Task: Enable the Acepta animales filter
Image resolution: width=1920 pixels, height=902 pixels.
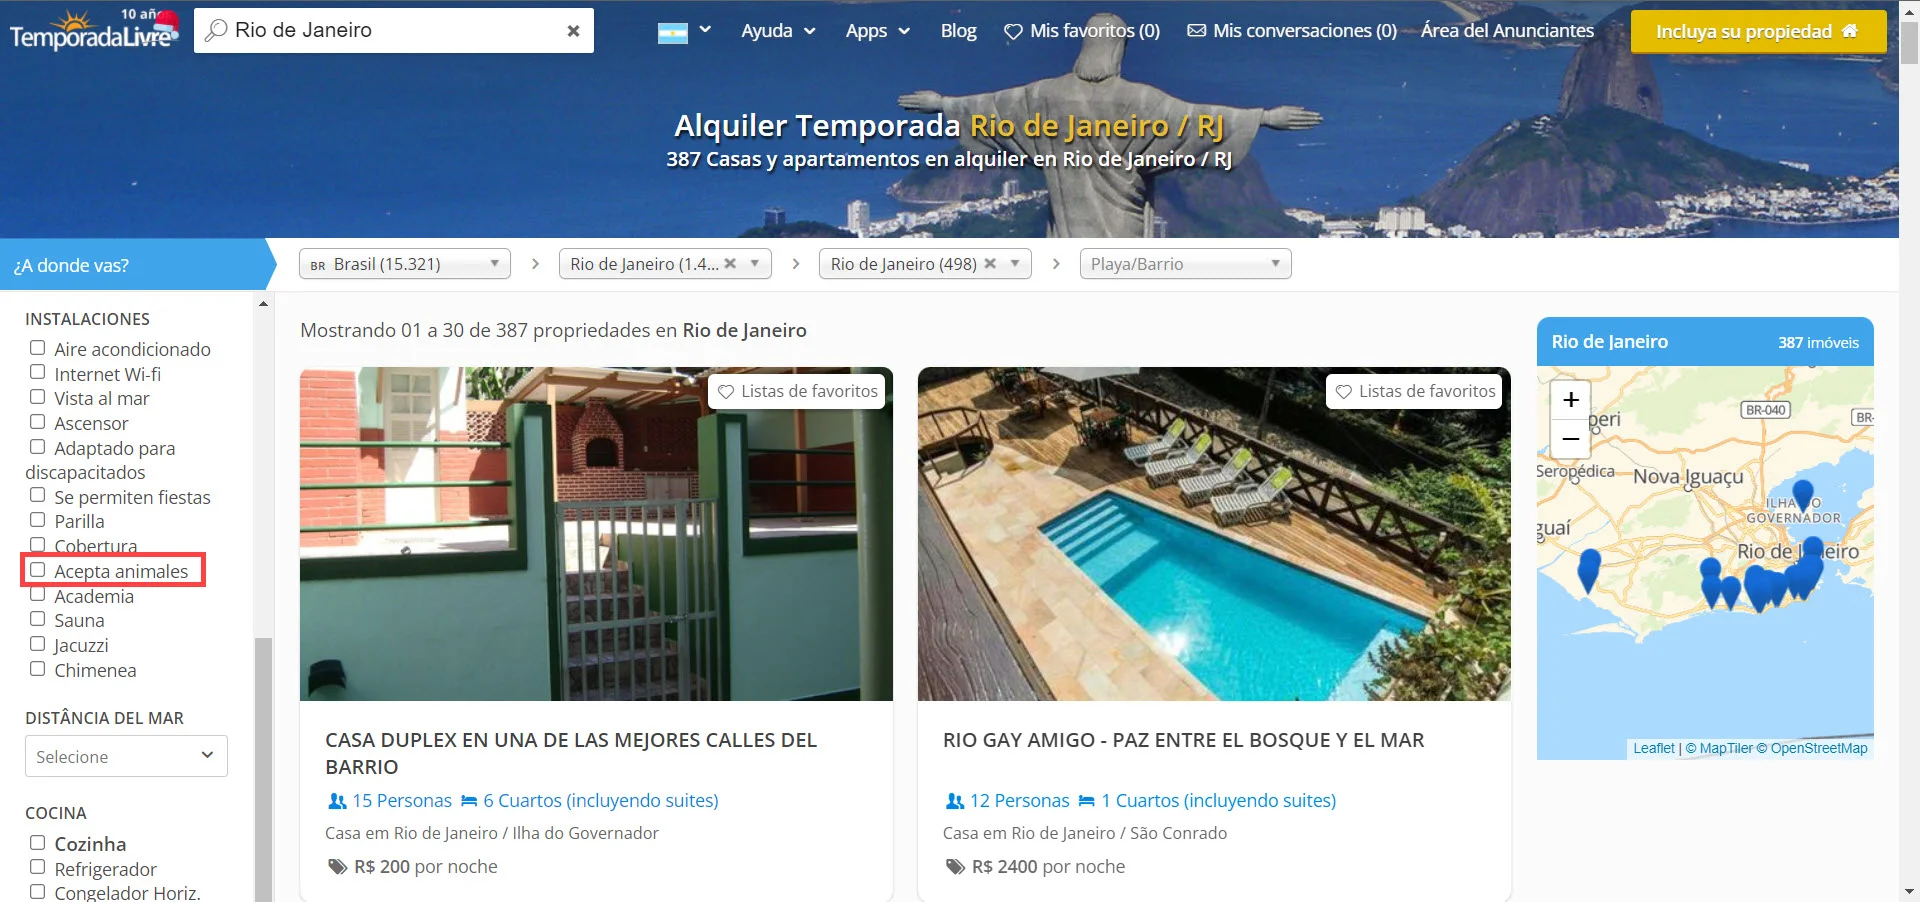Action: [38, 570]
